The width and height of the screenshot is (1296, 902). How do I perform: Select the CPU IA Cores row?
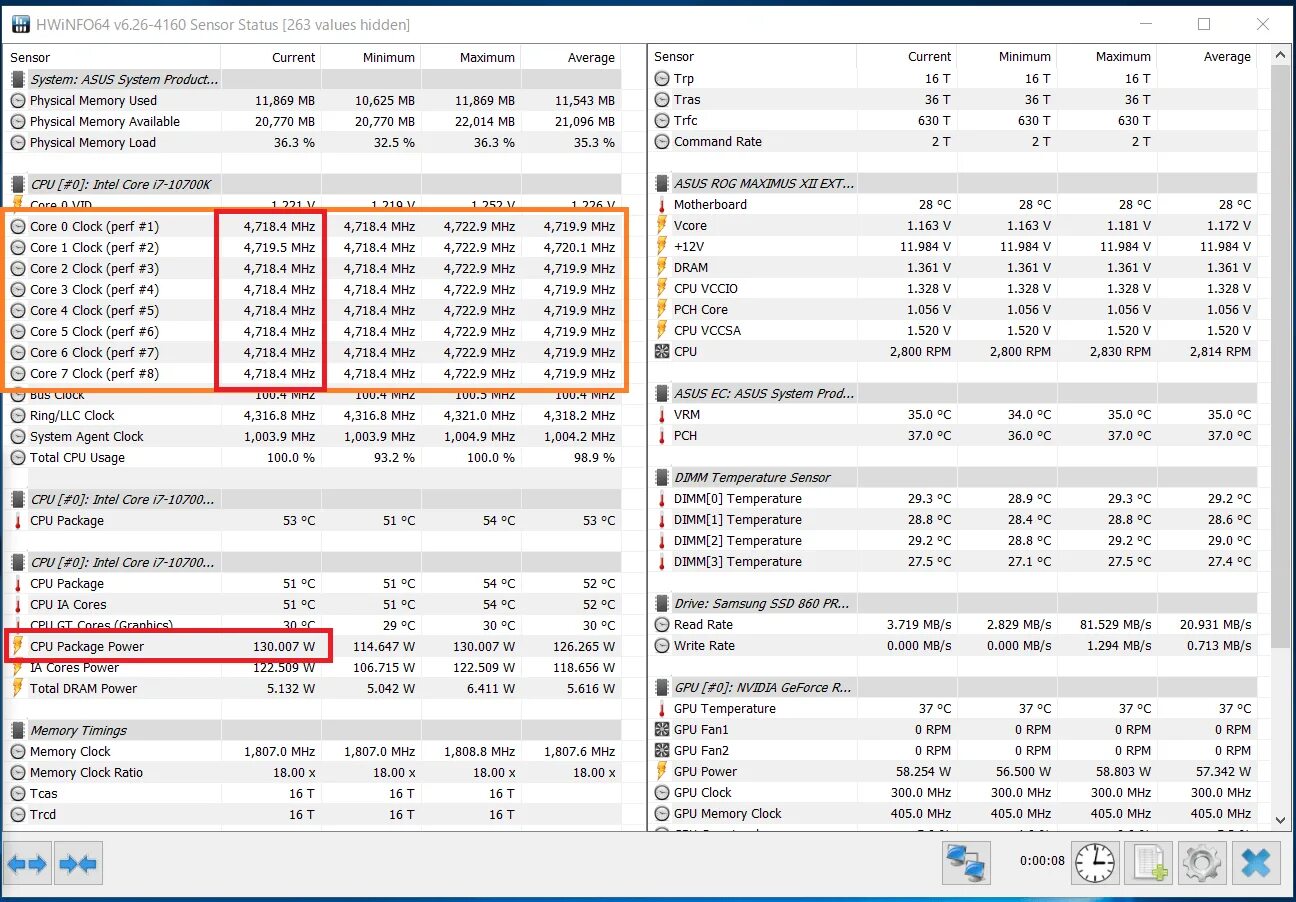(313, 605)
